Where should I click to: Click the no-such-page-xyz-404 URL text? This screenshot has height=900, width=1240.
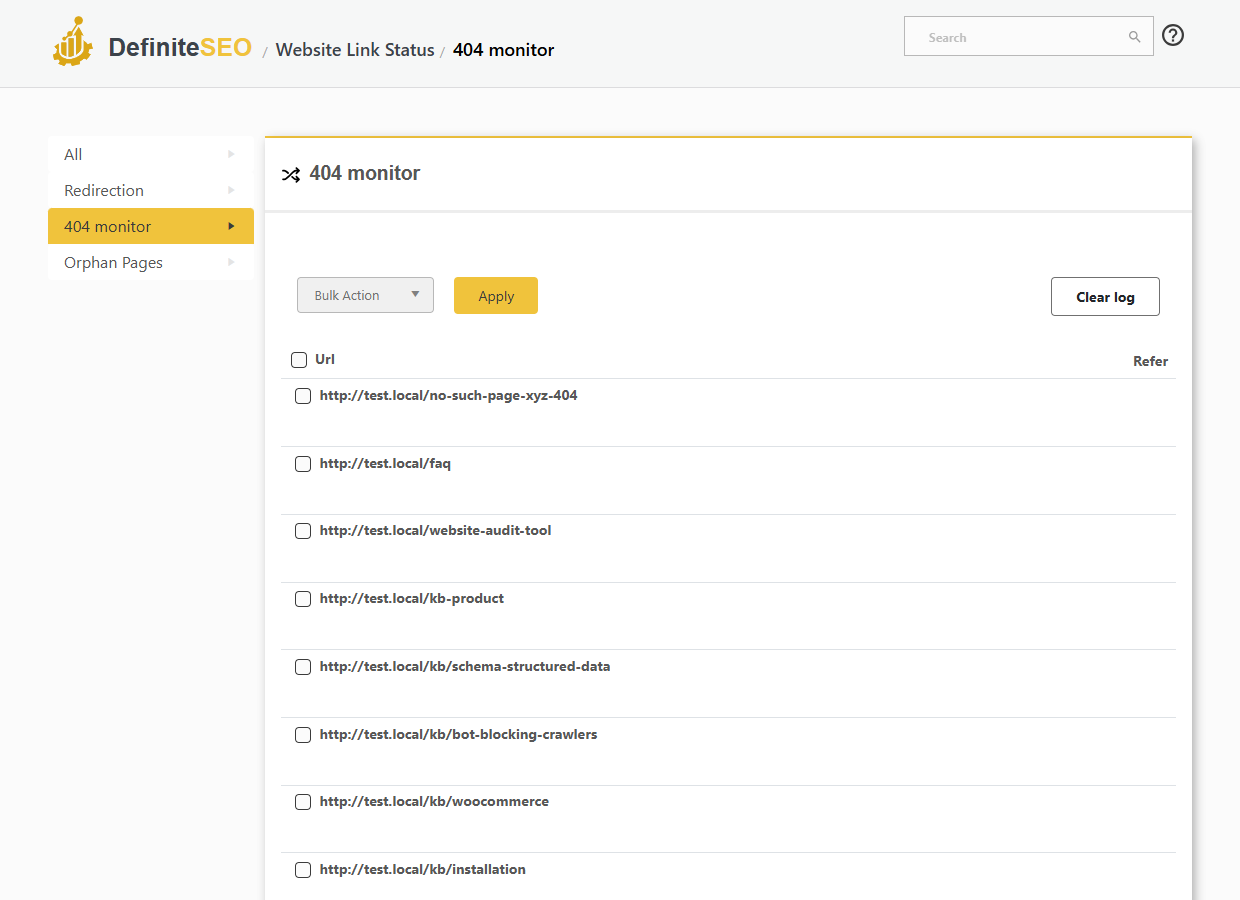click(448, 395)
